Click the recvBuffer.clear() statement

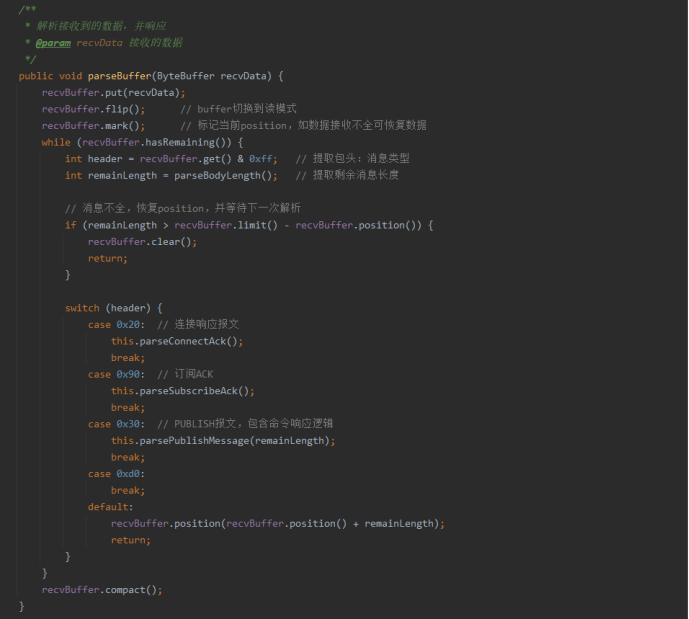click(142, 242)
